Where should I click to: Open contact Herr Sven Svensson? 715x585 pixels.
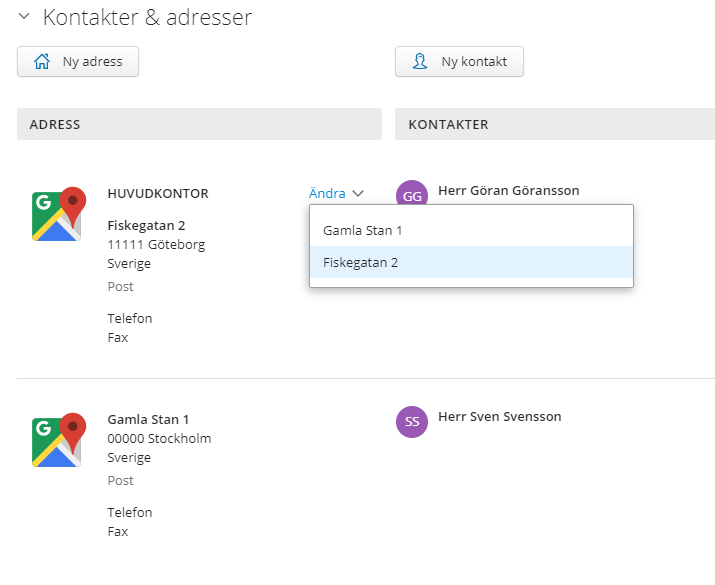coord(499,417)
